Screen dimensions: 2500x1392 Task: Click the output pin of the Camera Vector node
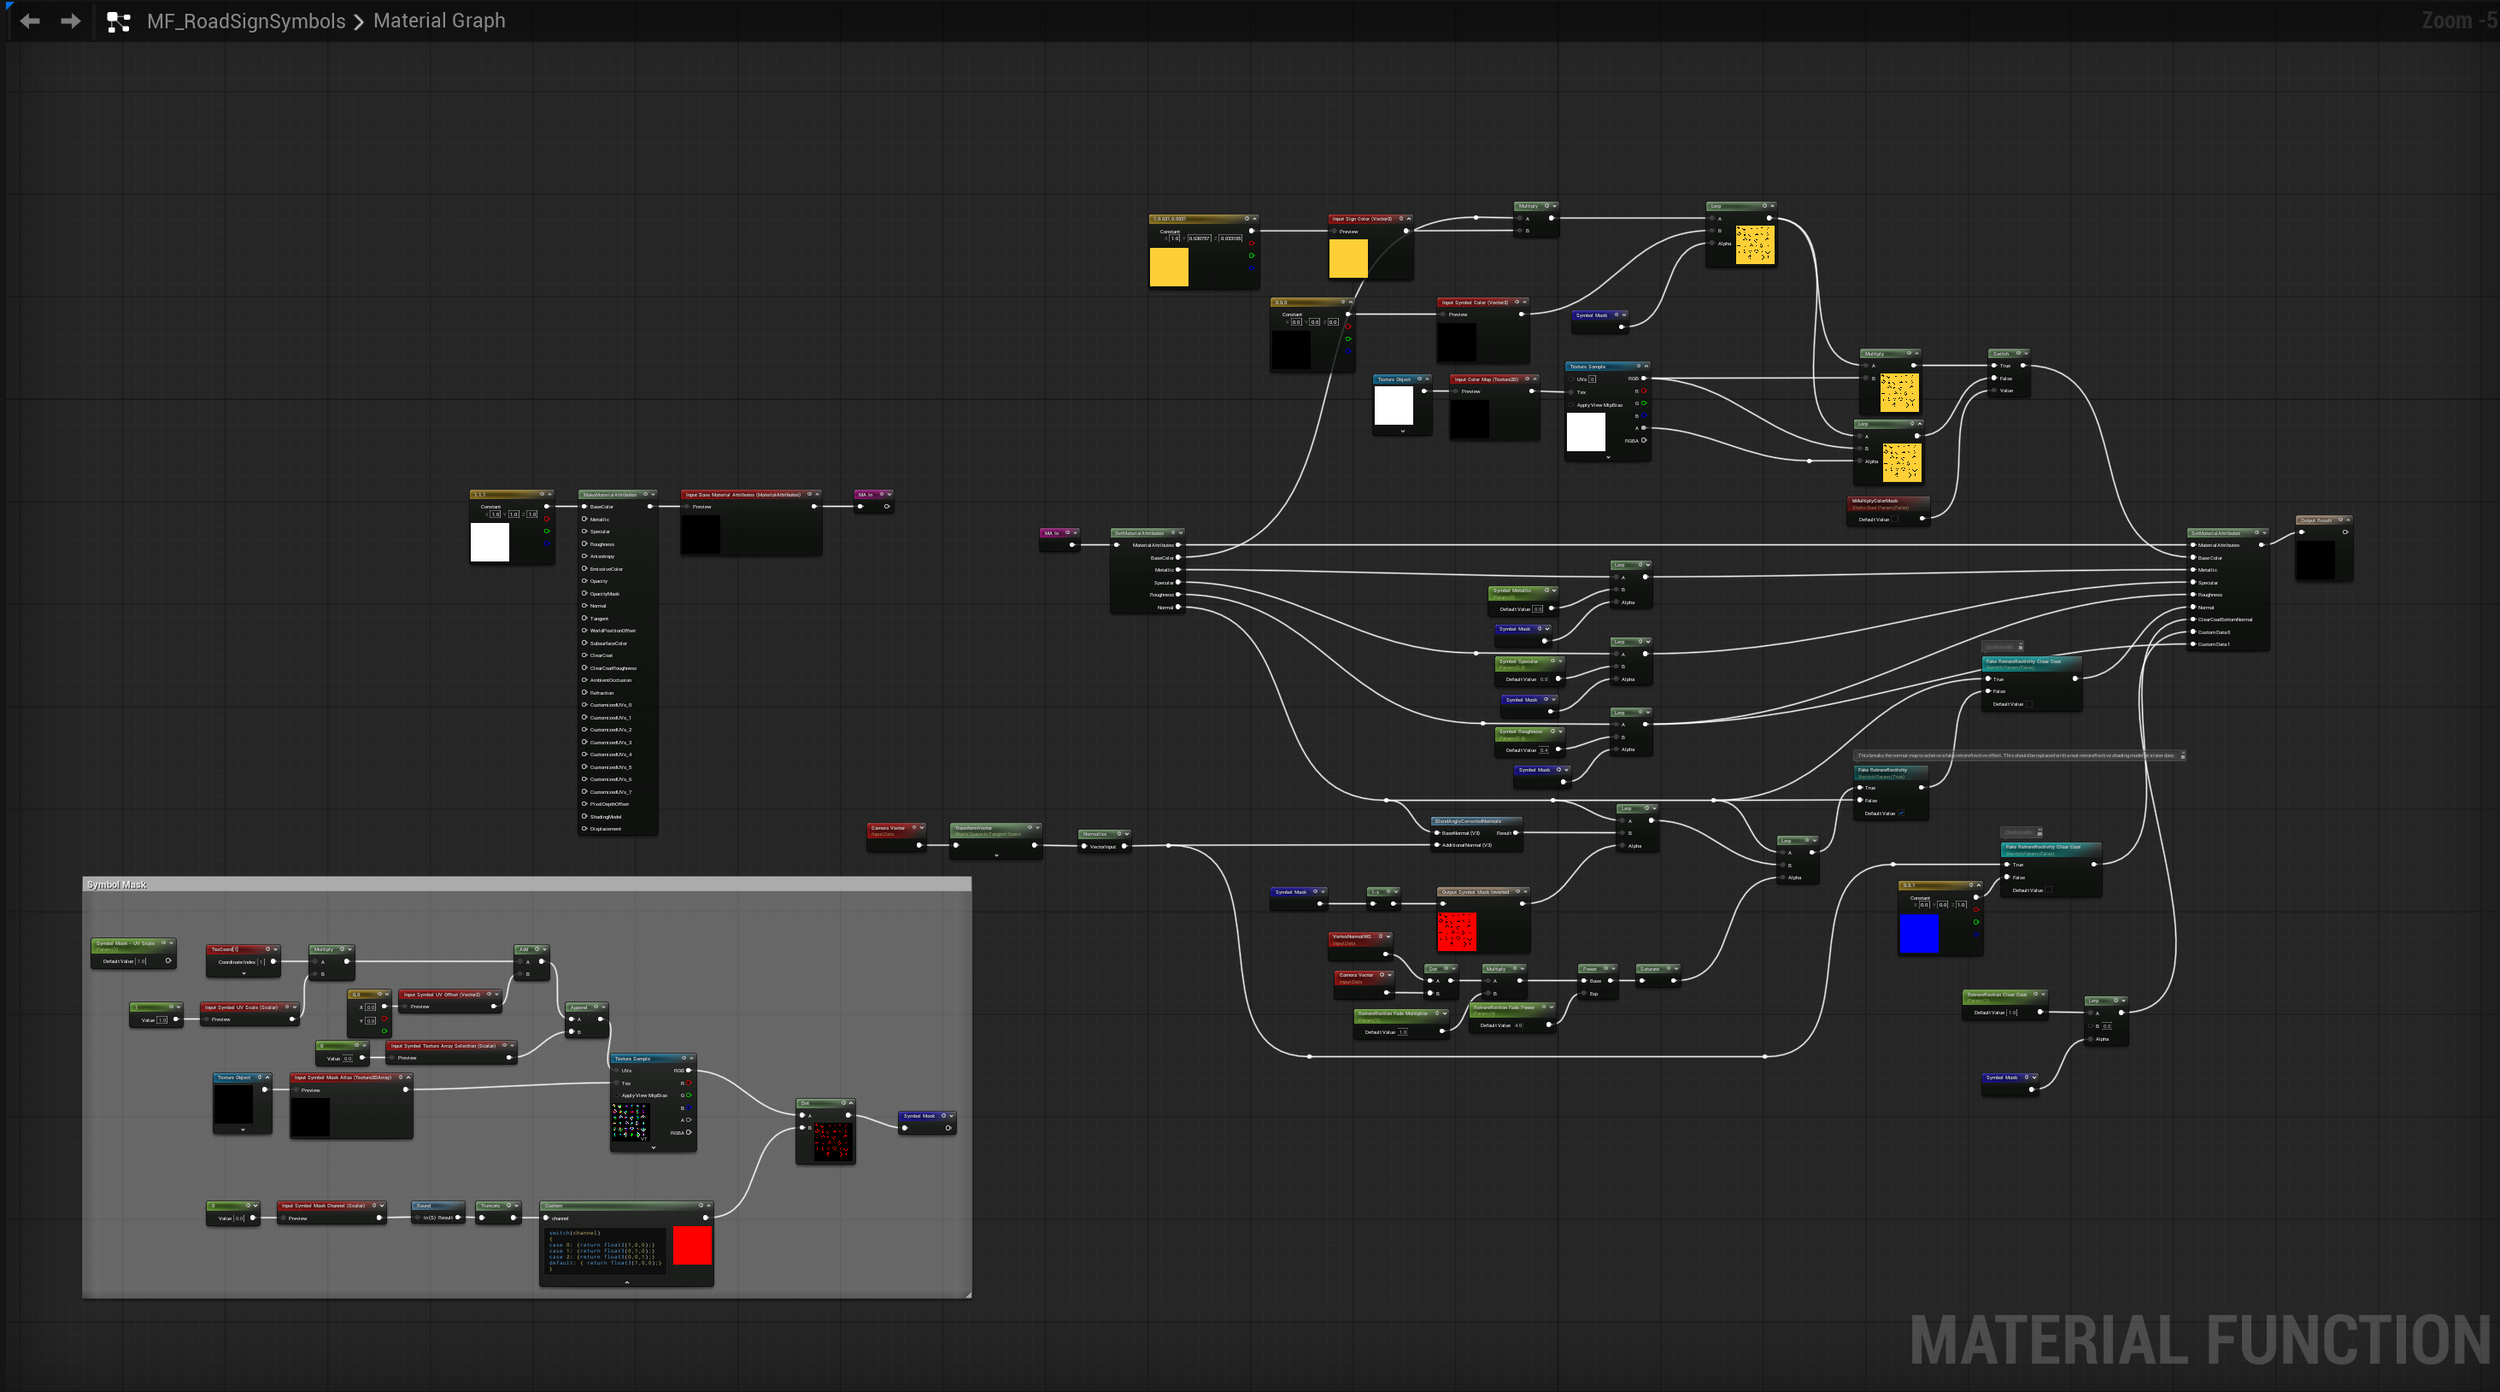click(x=920, y=846)
